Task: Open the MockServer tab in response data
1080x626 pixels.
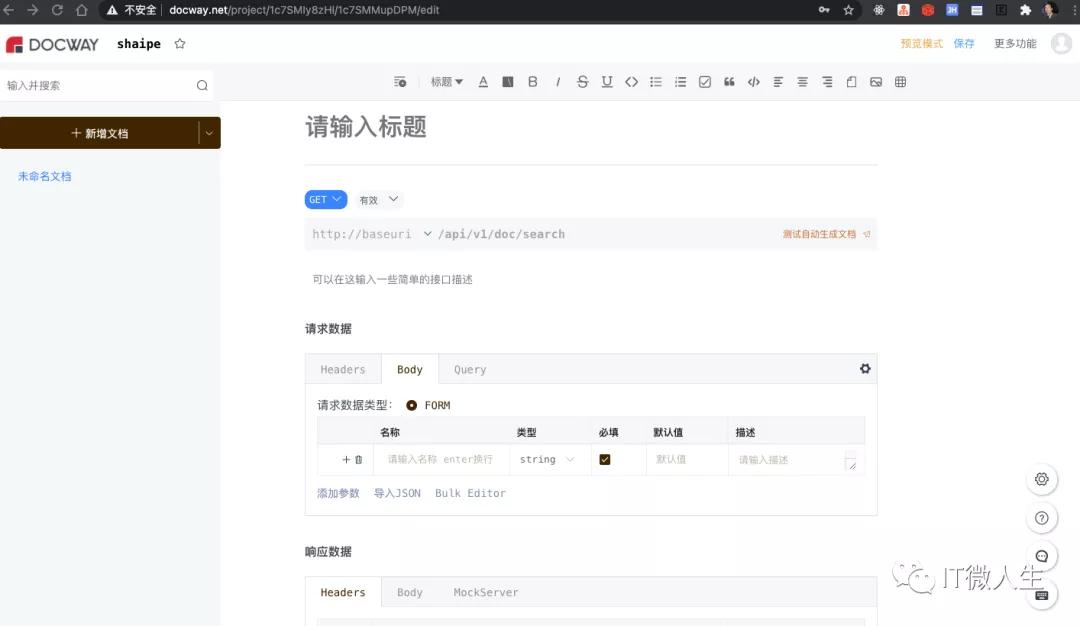Action: coord(486,592)
